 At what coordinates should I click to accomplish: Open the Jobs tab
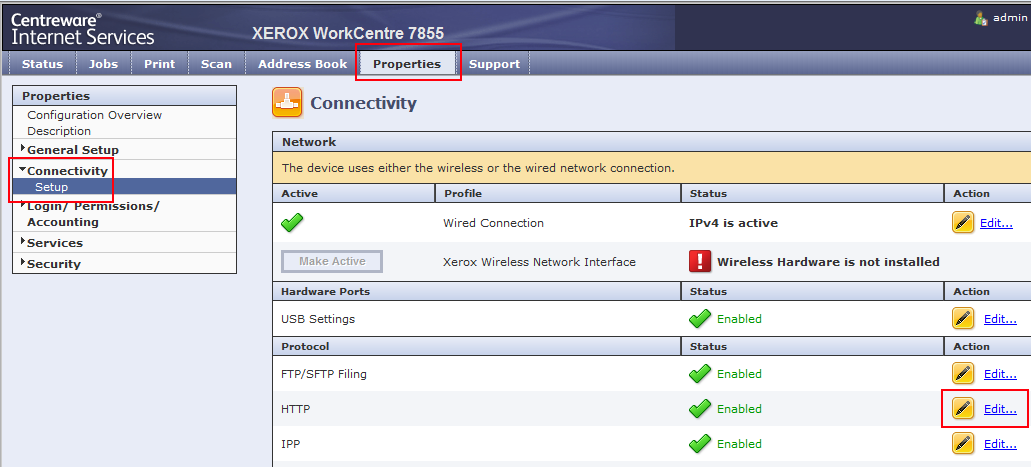[103, 64]
